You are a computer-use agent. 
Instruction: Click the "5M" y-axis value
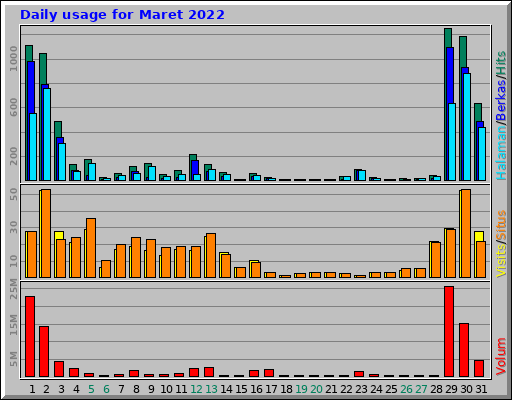[13, 359]
